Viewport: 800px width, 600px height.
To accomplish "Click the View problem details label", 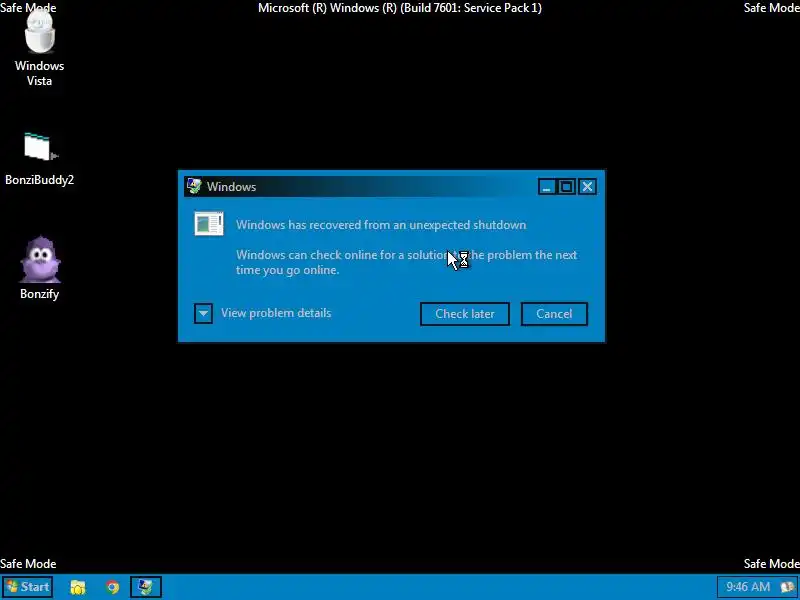I will pyautogui.click(x=276, y=313).
